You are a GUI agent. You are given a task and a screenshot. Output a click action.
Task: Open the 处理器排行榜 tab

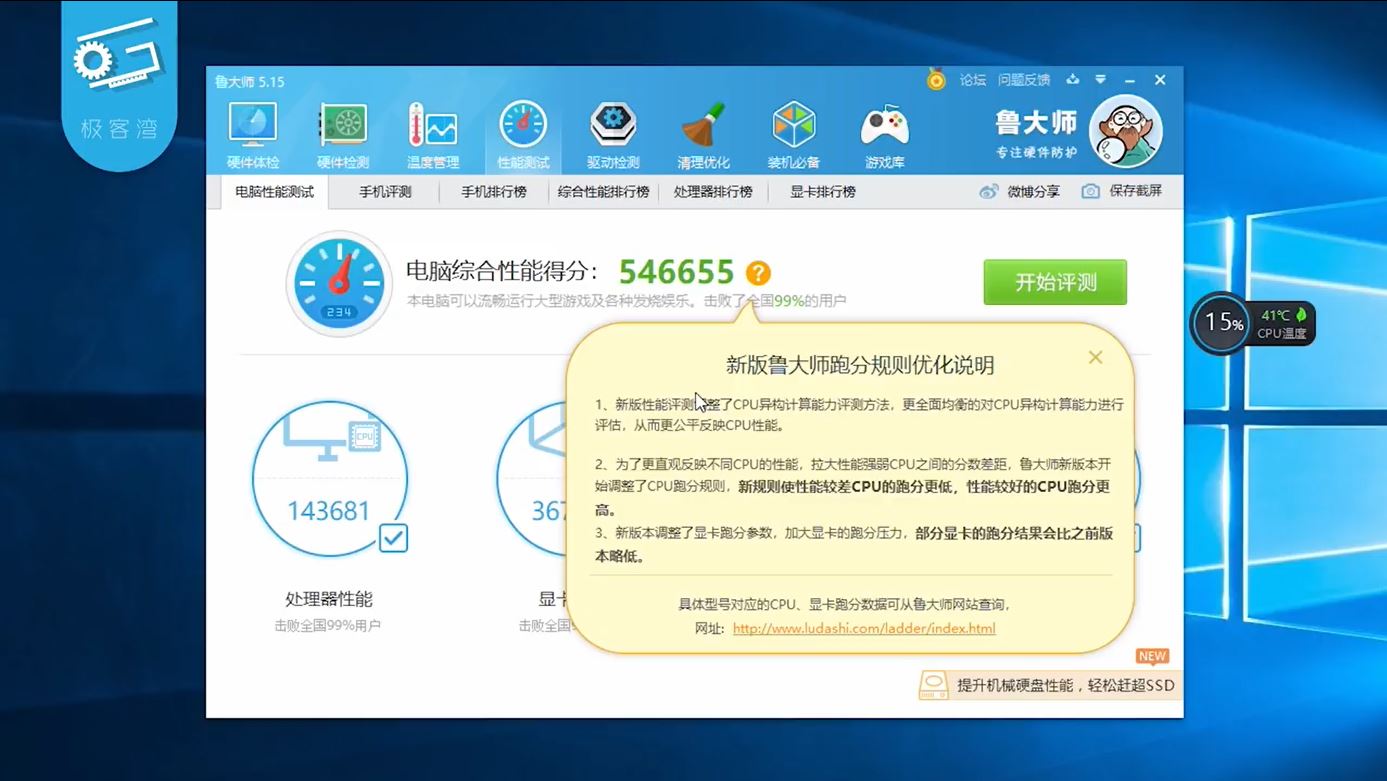pos(712,192)
